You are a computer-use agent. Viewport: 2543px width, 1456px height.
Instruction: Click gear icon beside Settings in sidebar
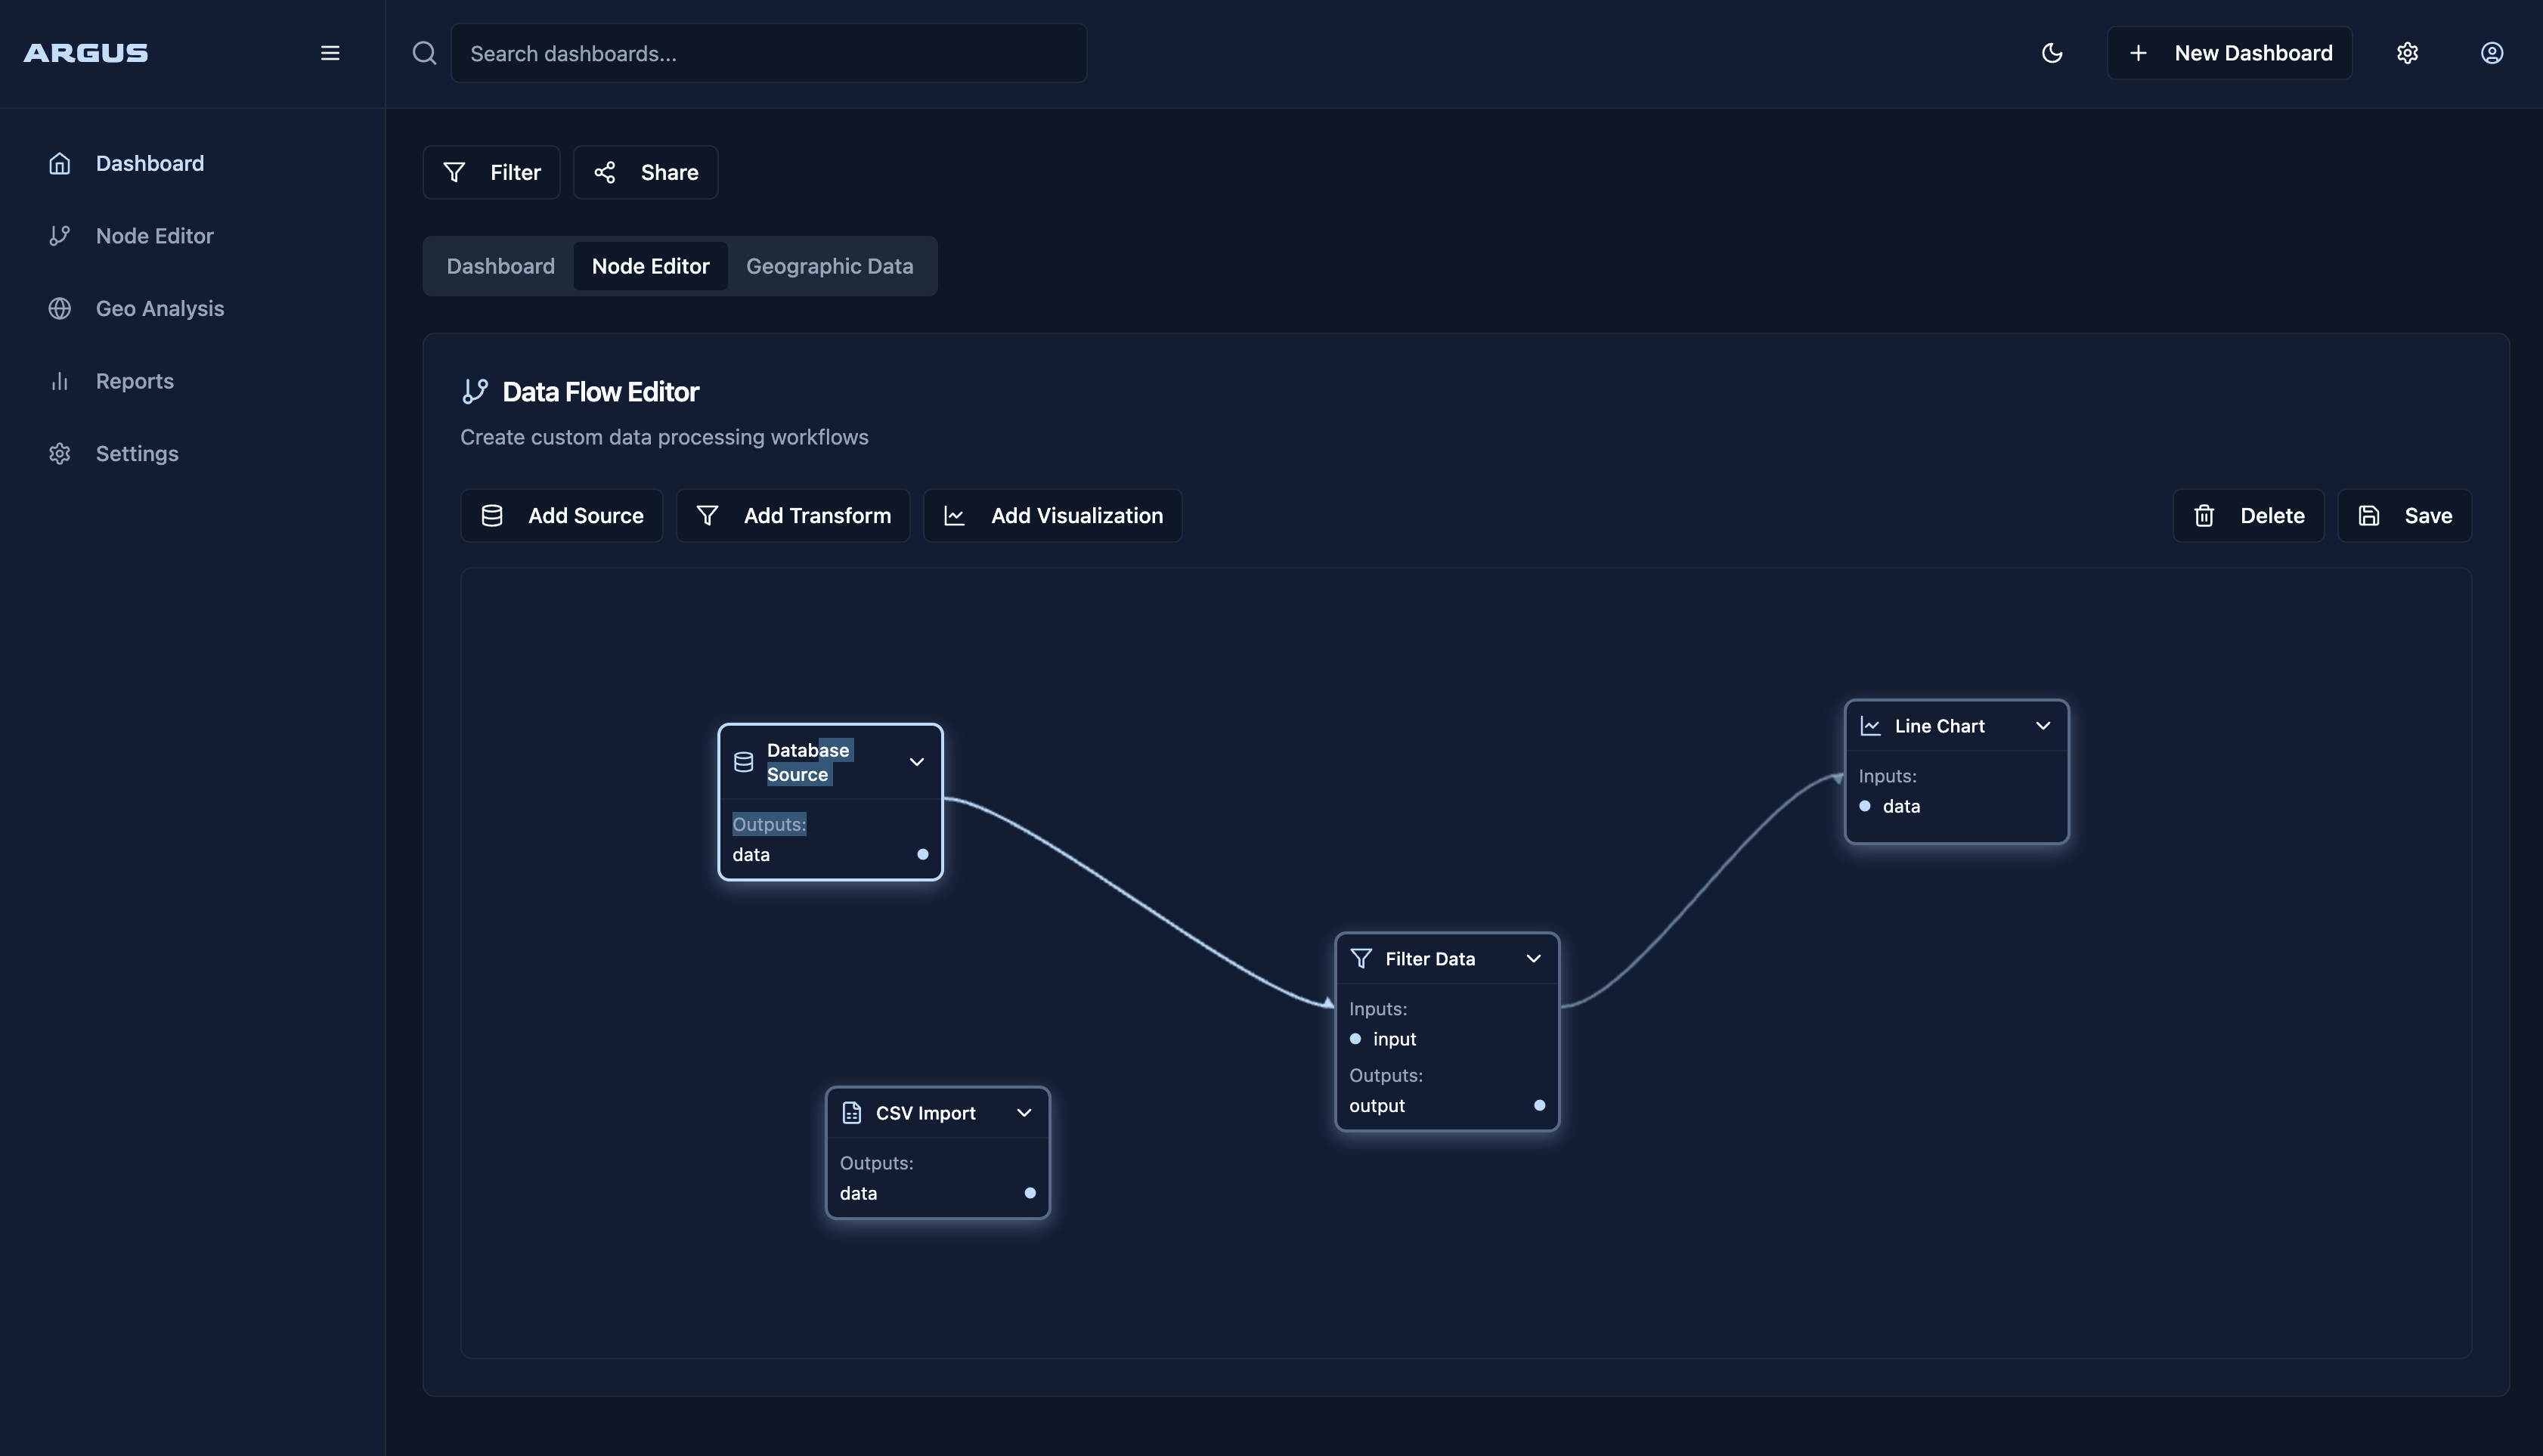pyautogui.click(x=60, y=454)
